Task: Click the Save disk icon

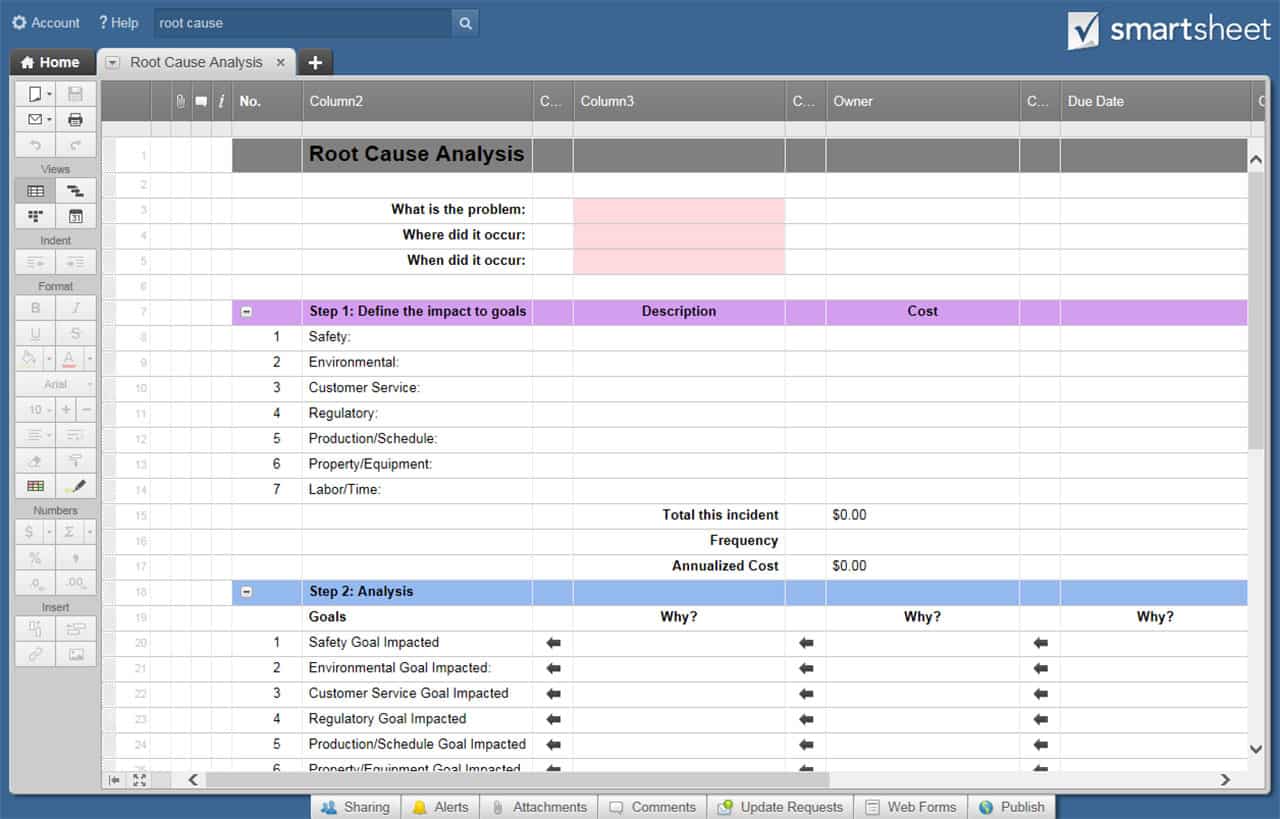Action: (75, 94)
